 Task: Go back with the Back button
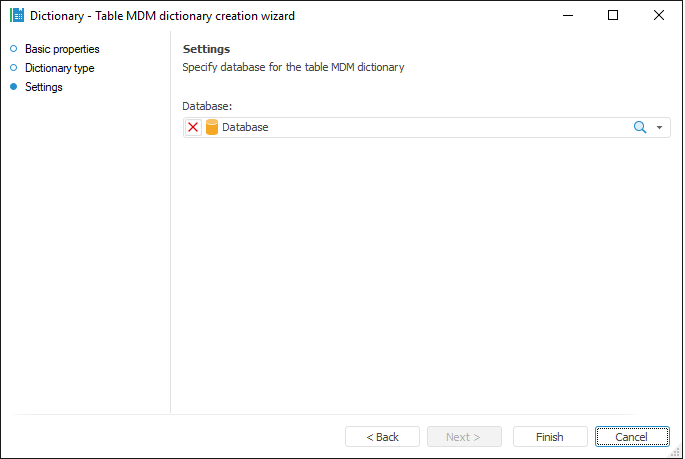click(x=382, y=437)
